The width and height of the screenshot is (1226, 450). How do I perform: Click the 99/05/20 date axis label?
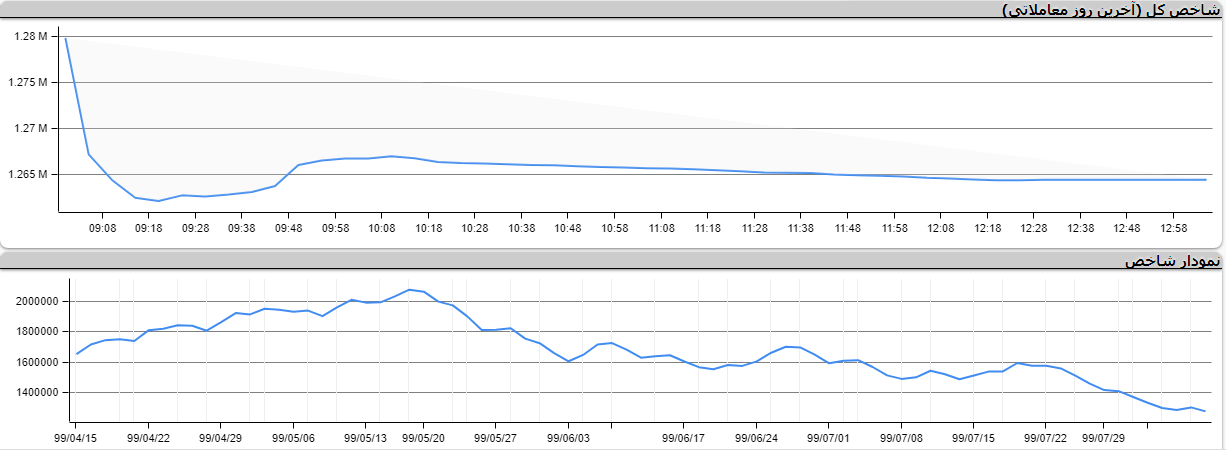[x=423, y=437]
